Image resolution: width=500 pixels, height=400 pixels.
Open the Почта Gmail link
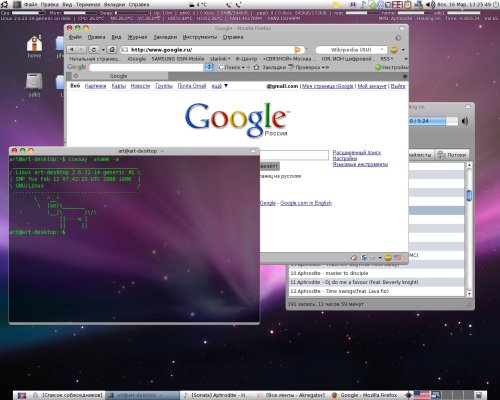[x=192, y=86]
